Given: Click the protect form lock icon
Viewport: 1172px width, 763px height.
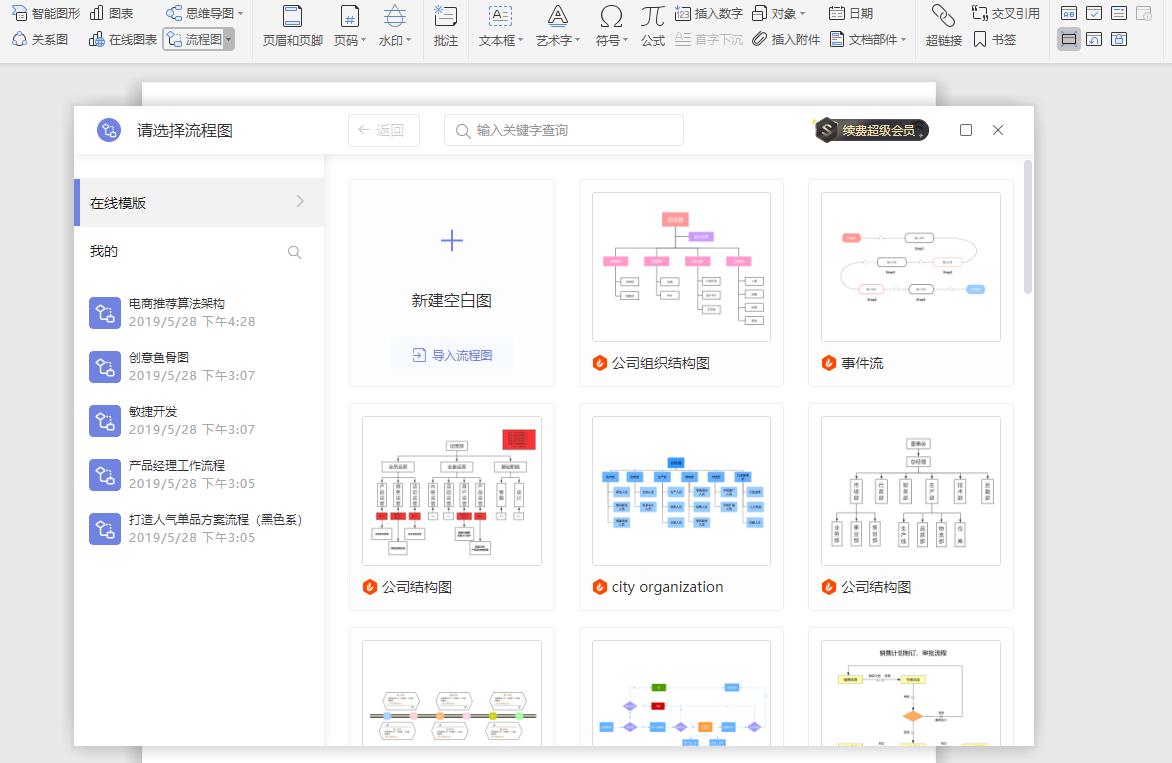Looking at the screenshot, I should [1119, 40].
